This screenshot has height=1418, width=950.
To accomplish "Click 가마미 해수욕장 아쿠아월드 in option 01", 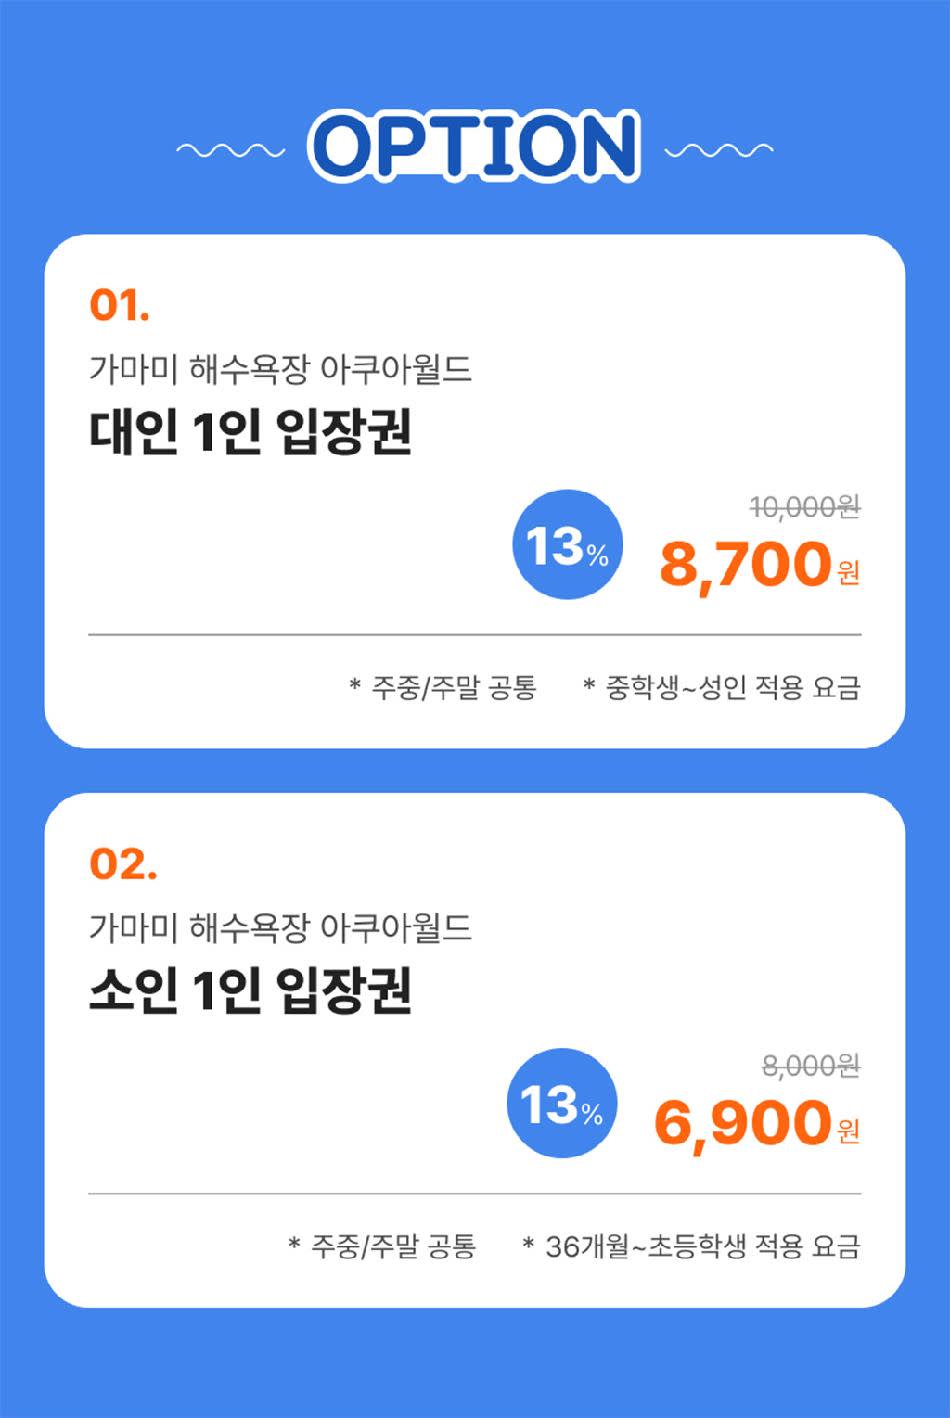I will (280, 370).
